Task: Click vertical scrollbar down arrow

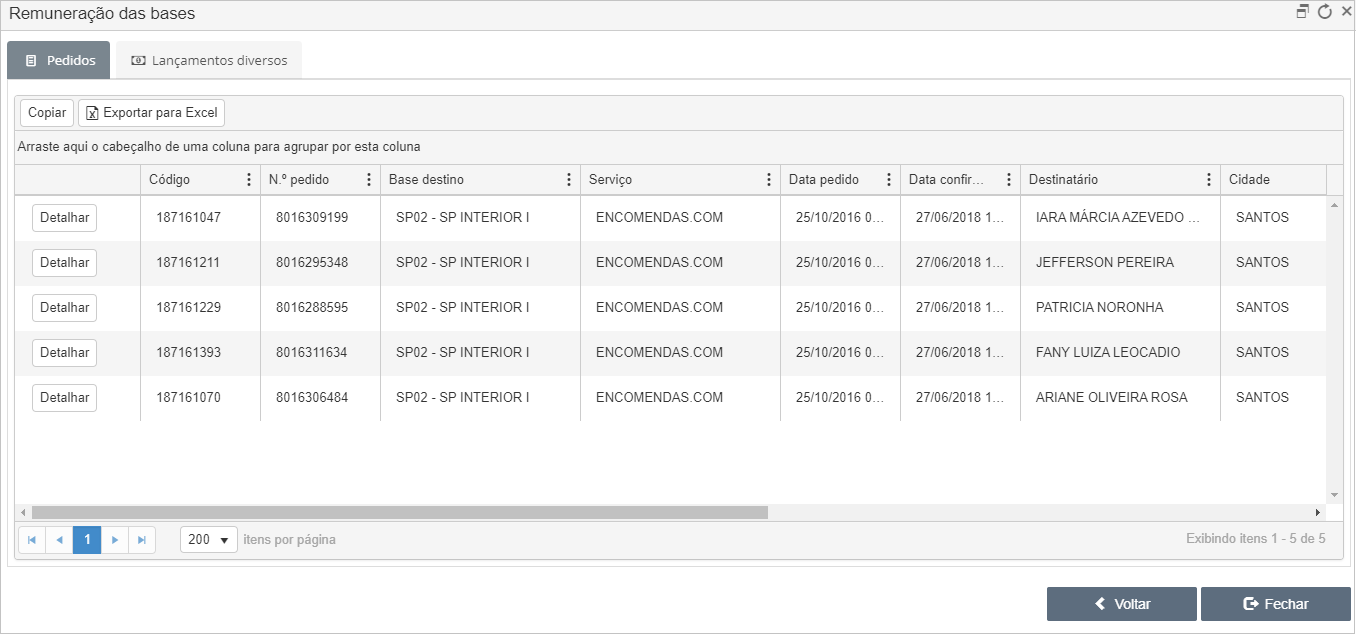Action: [1334, 495]
